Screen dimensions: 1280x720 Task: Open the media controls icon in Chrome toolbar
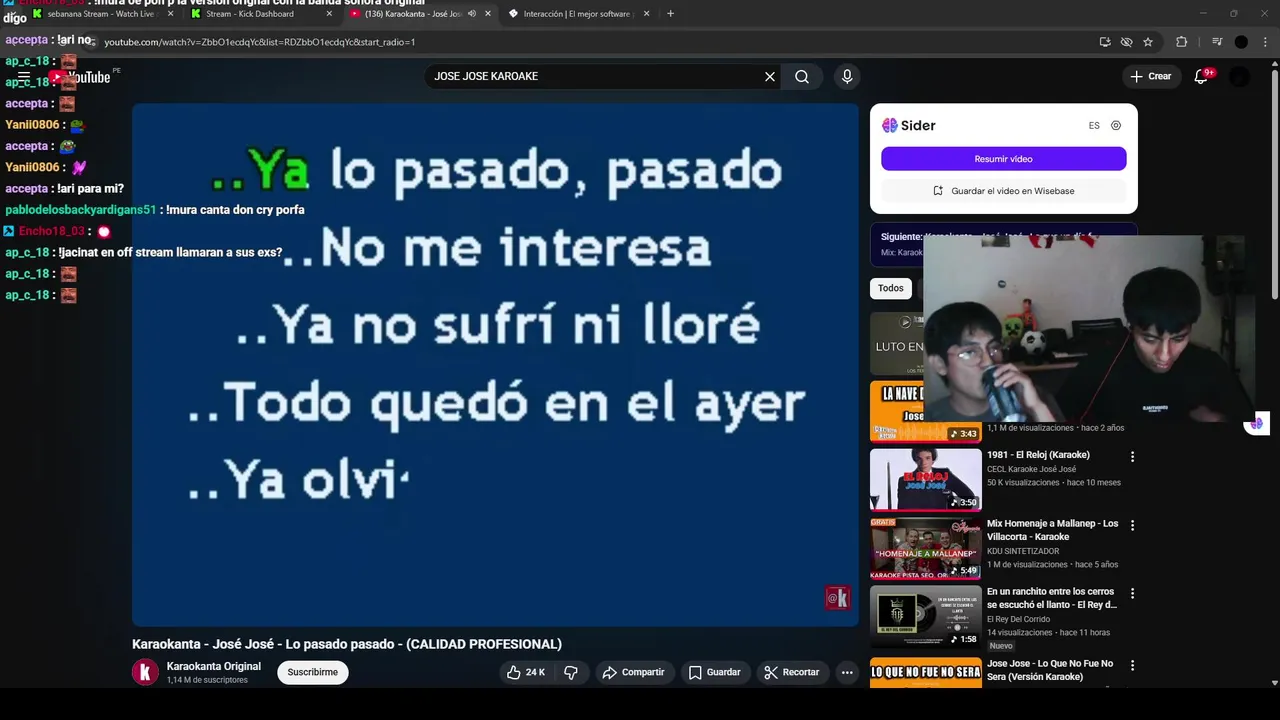(1217, 42)
